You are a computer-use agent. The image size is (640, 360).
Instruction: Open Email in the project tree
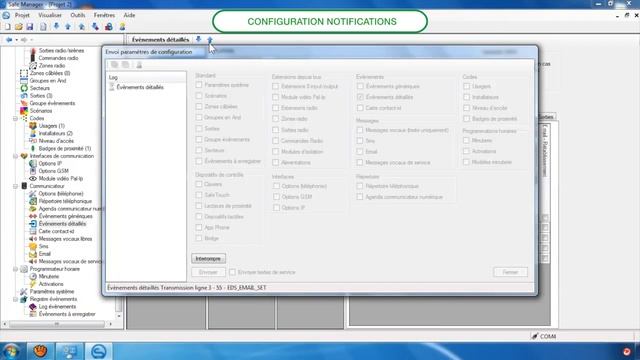point(44,254)
